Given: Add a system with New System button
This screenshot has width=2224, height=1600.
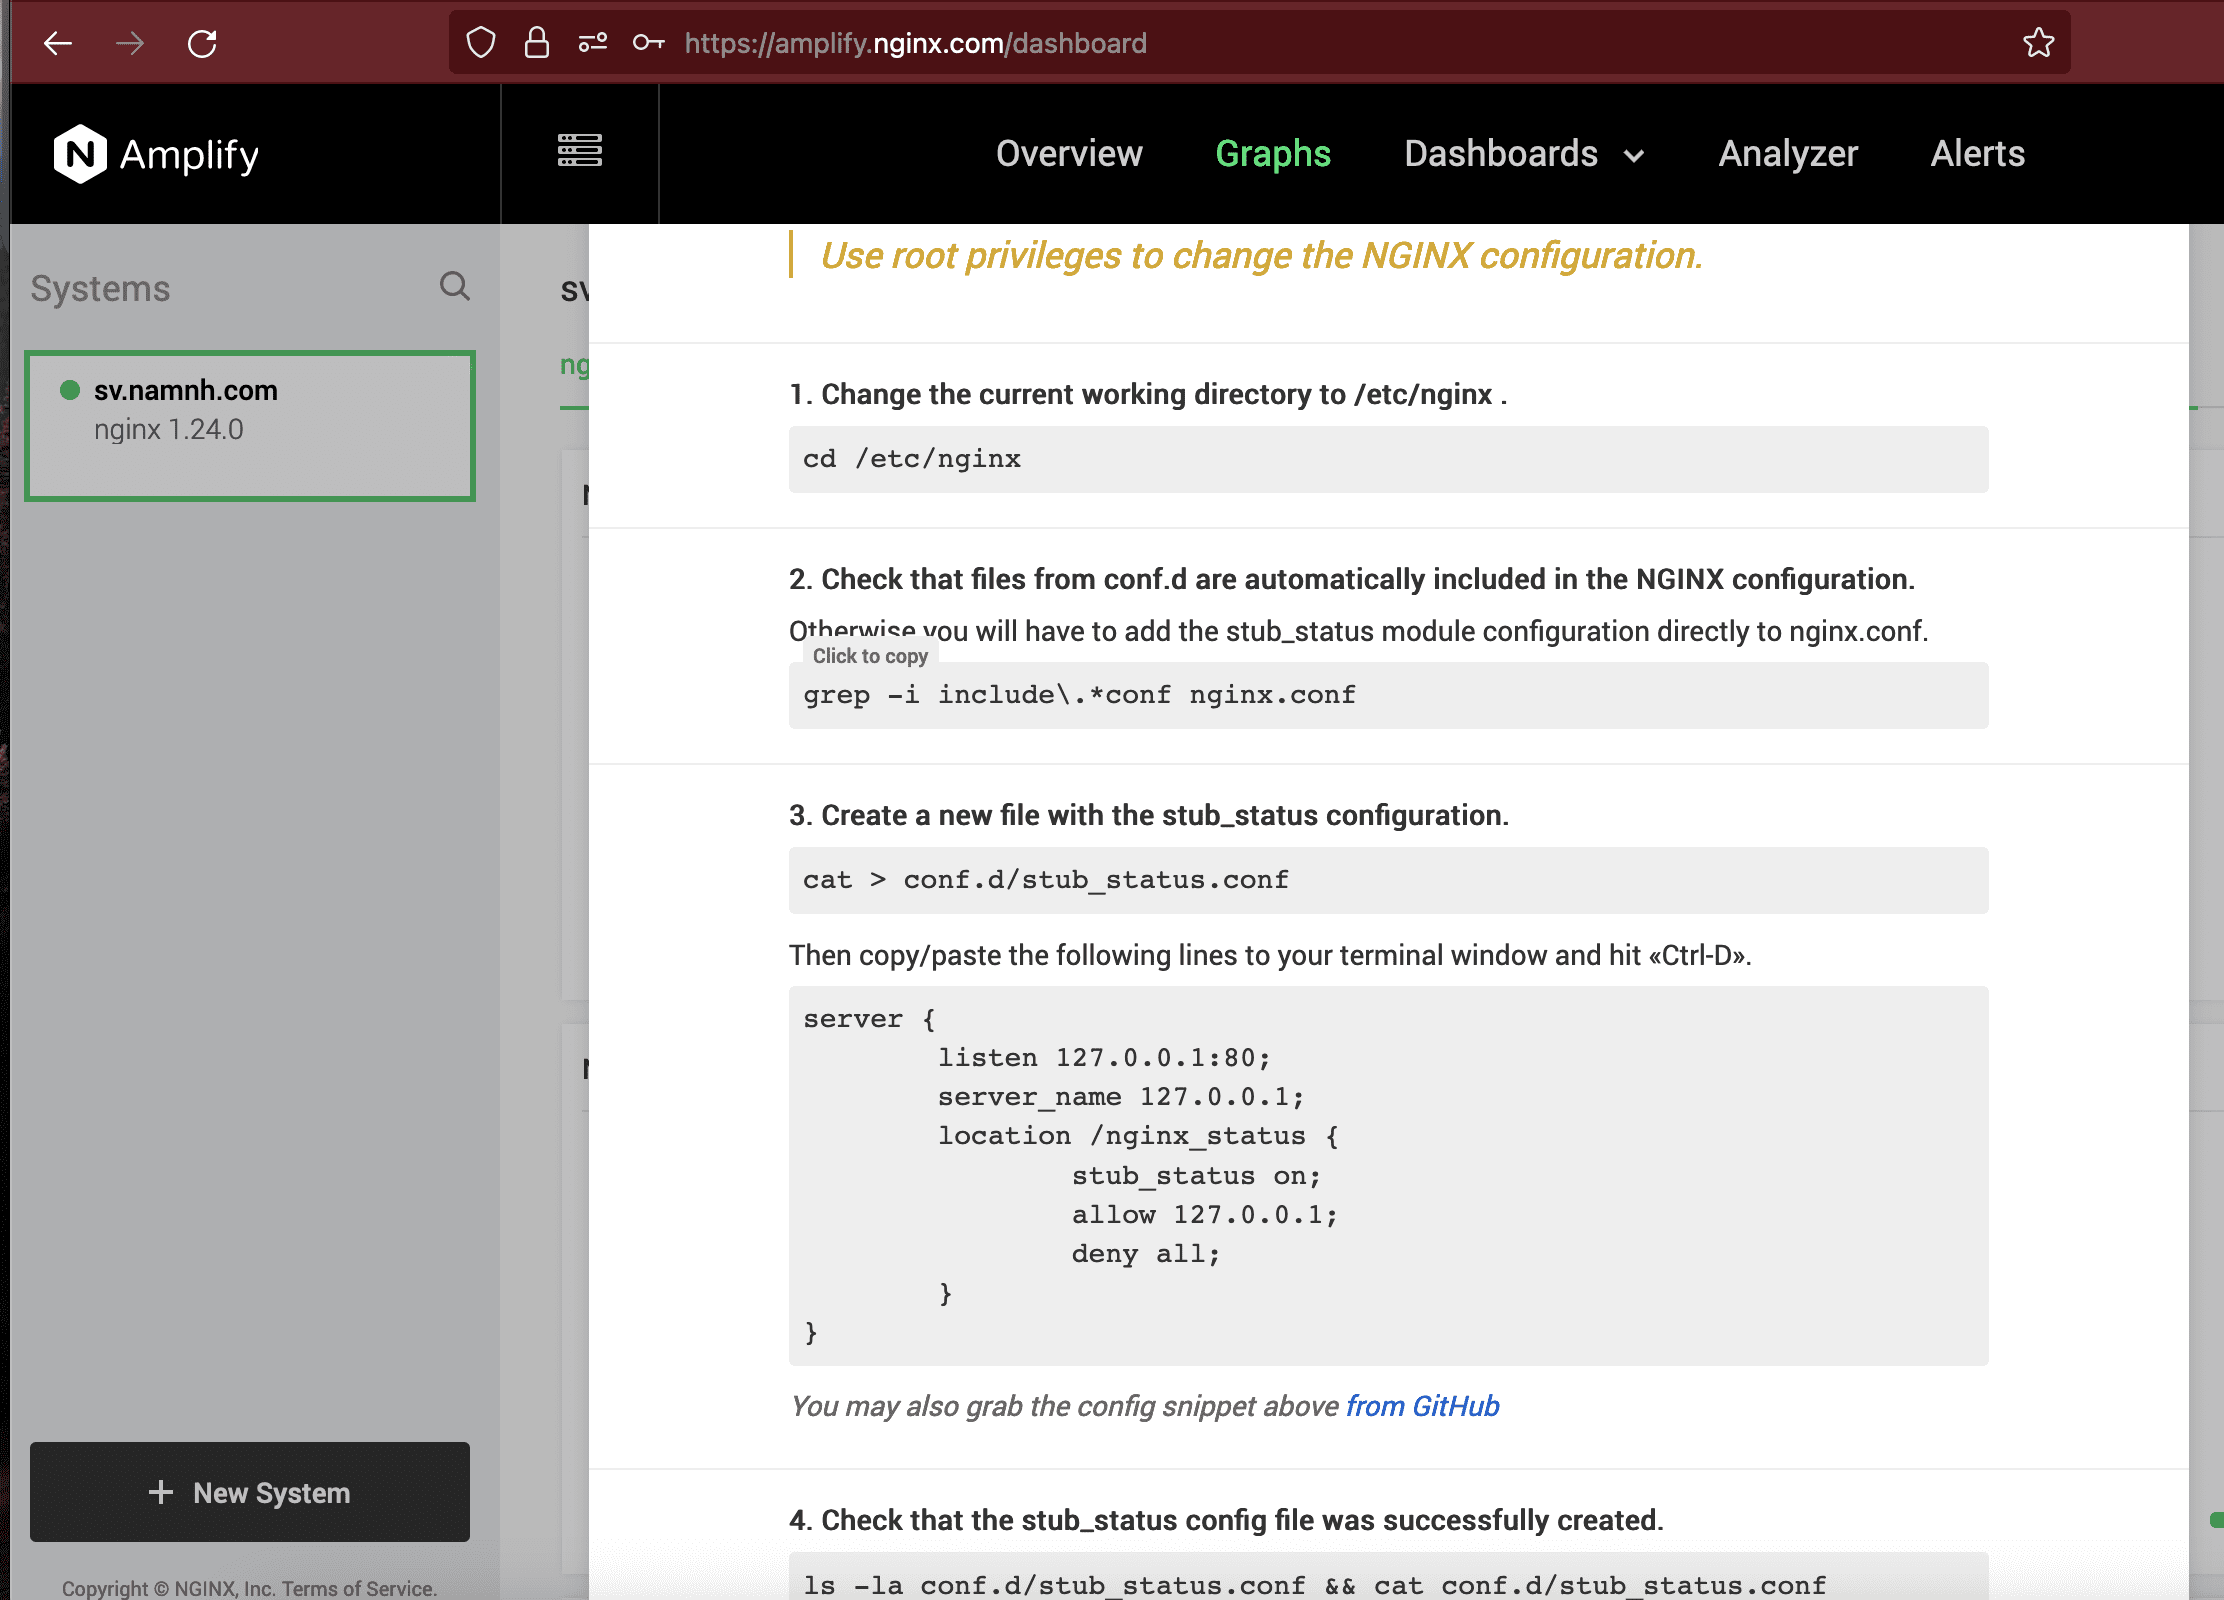Looking at the screenshot, I should click(250, 1492).
